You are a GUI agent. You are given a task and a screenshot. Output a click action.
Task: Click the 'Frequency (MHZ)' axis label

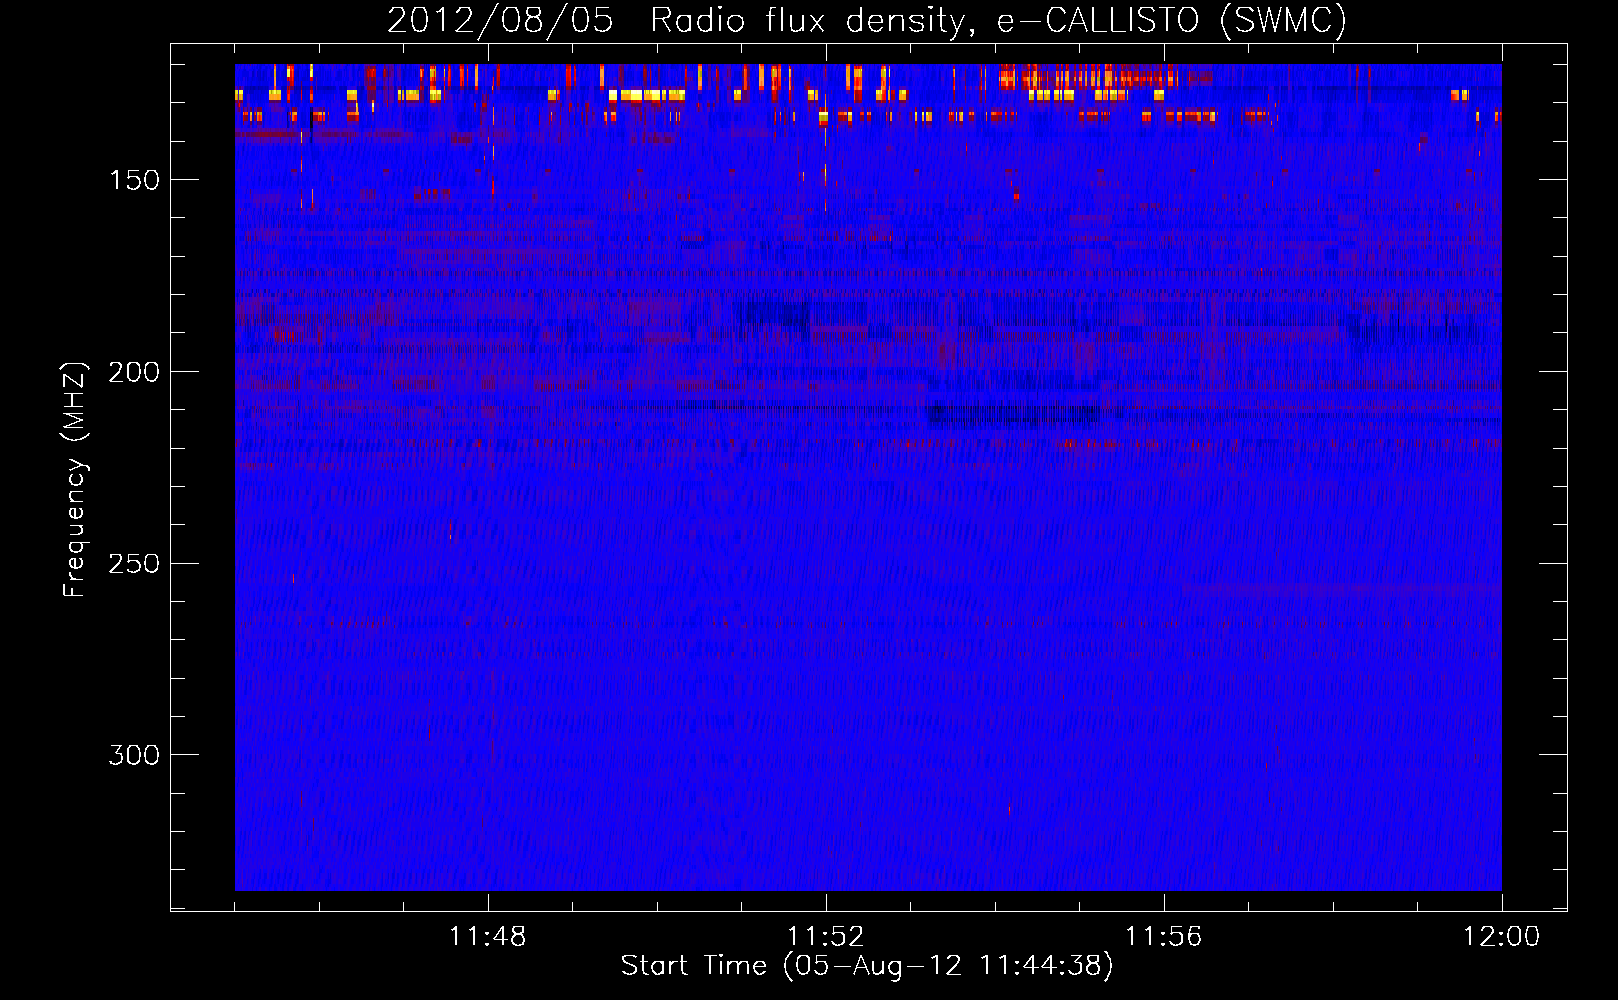click(x=75, y=479)
